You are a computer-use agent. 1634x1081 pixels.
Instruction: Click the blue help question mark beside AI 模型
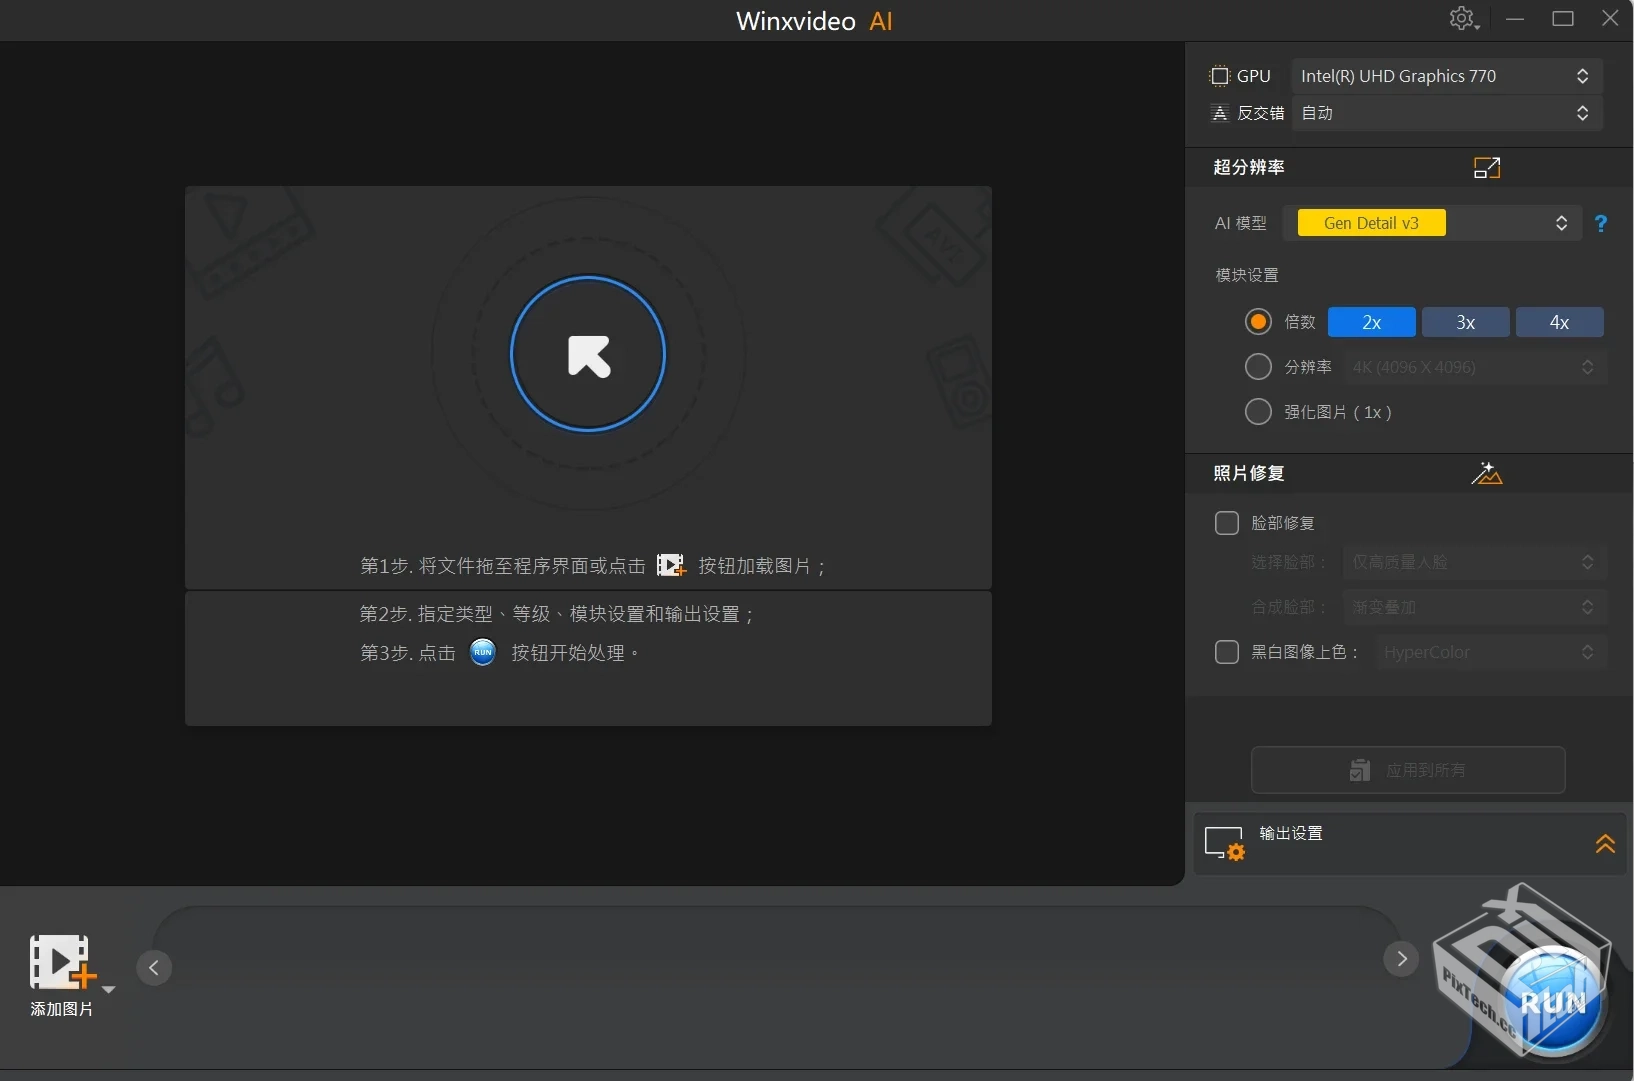(1601, 223)
